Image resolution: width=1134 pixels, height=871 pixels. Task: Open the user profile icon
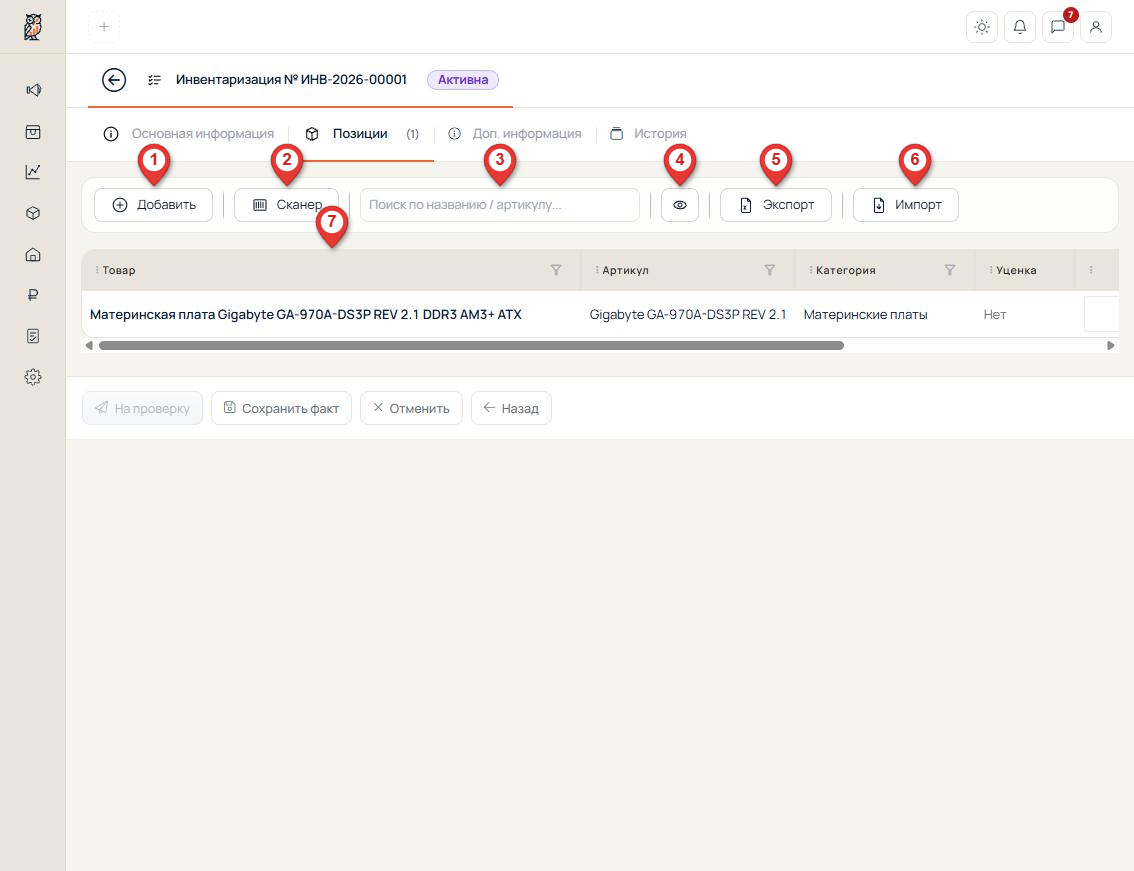coord(1096,27)
